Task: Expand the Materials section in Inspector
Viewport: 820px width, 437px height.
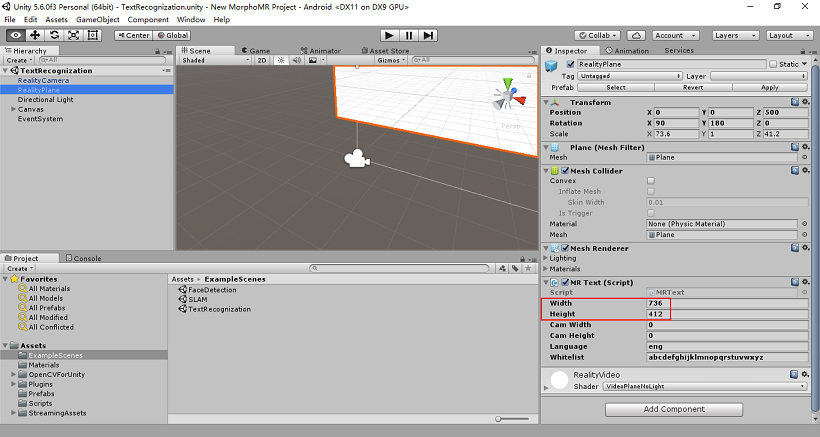Action: pyautogui.click(x=546, y=269)
